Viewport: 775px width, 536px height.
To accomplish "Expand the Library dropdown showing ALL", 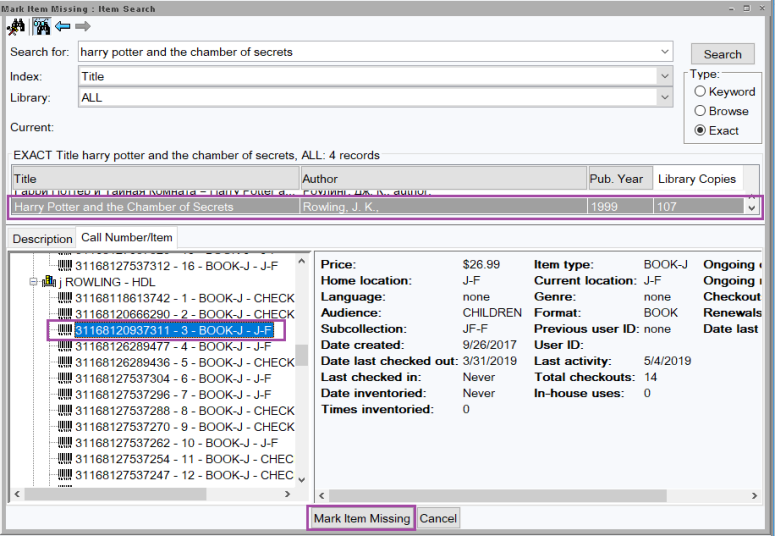I will [666, 98].
